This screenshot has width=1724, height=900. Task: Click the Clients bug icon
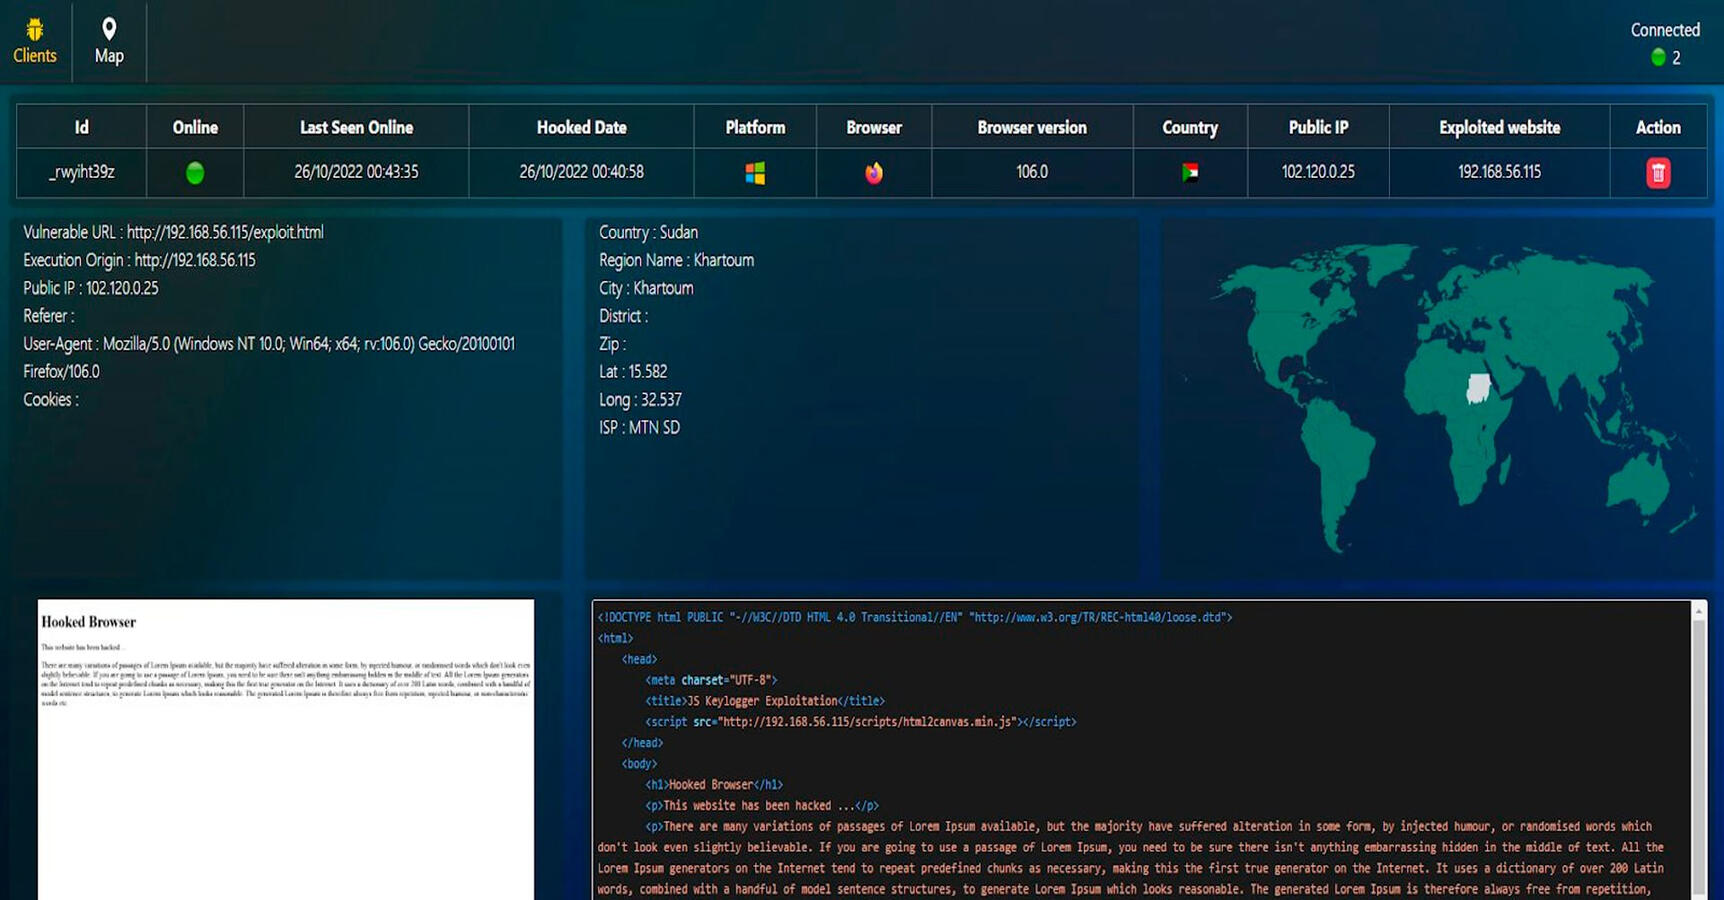click(35, 29)
